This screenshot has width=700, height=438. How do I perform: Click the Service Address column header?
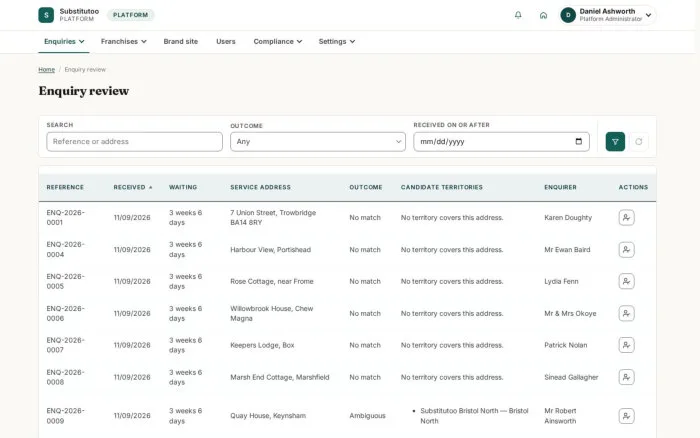(x=260, y=188)
